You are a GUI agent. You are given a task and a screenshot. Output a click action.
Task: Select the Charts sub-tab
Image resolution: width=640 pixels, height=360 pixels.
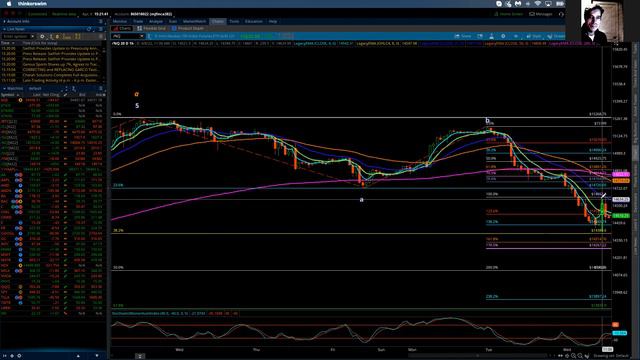(x=122, y=28)
